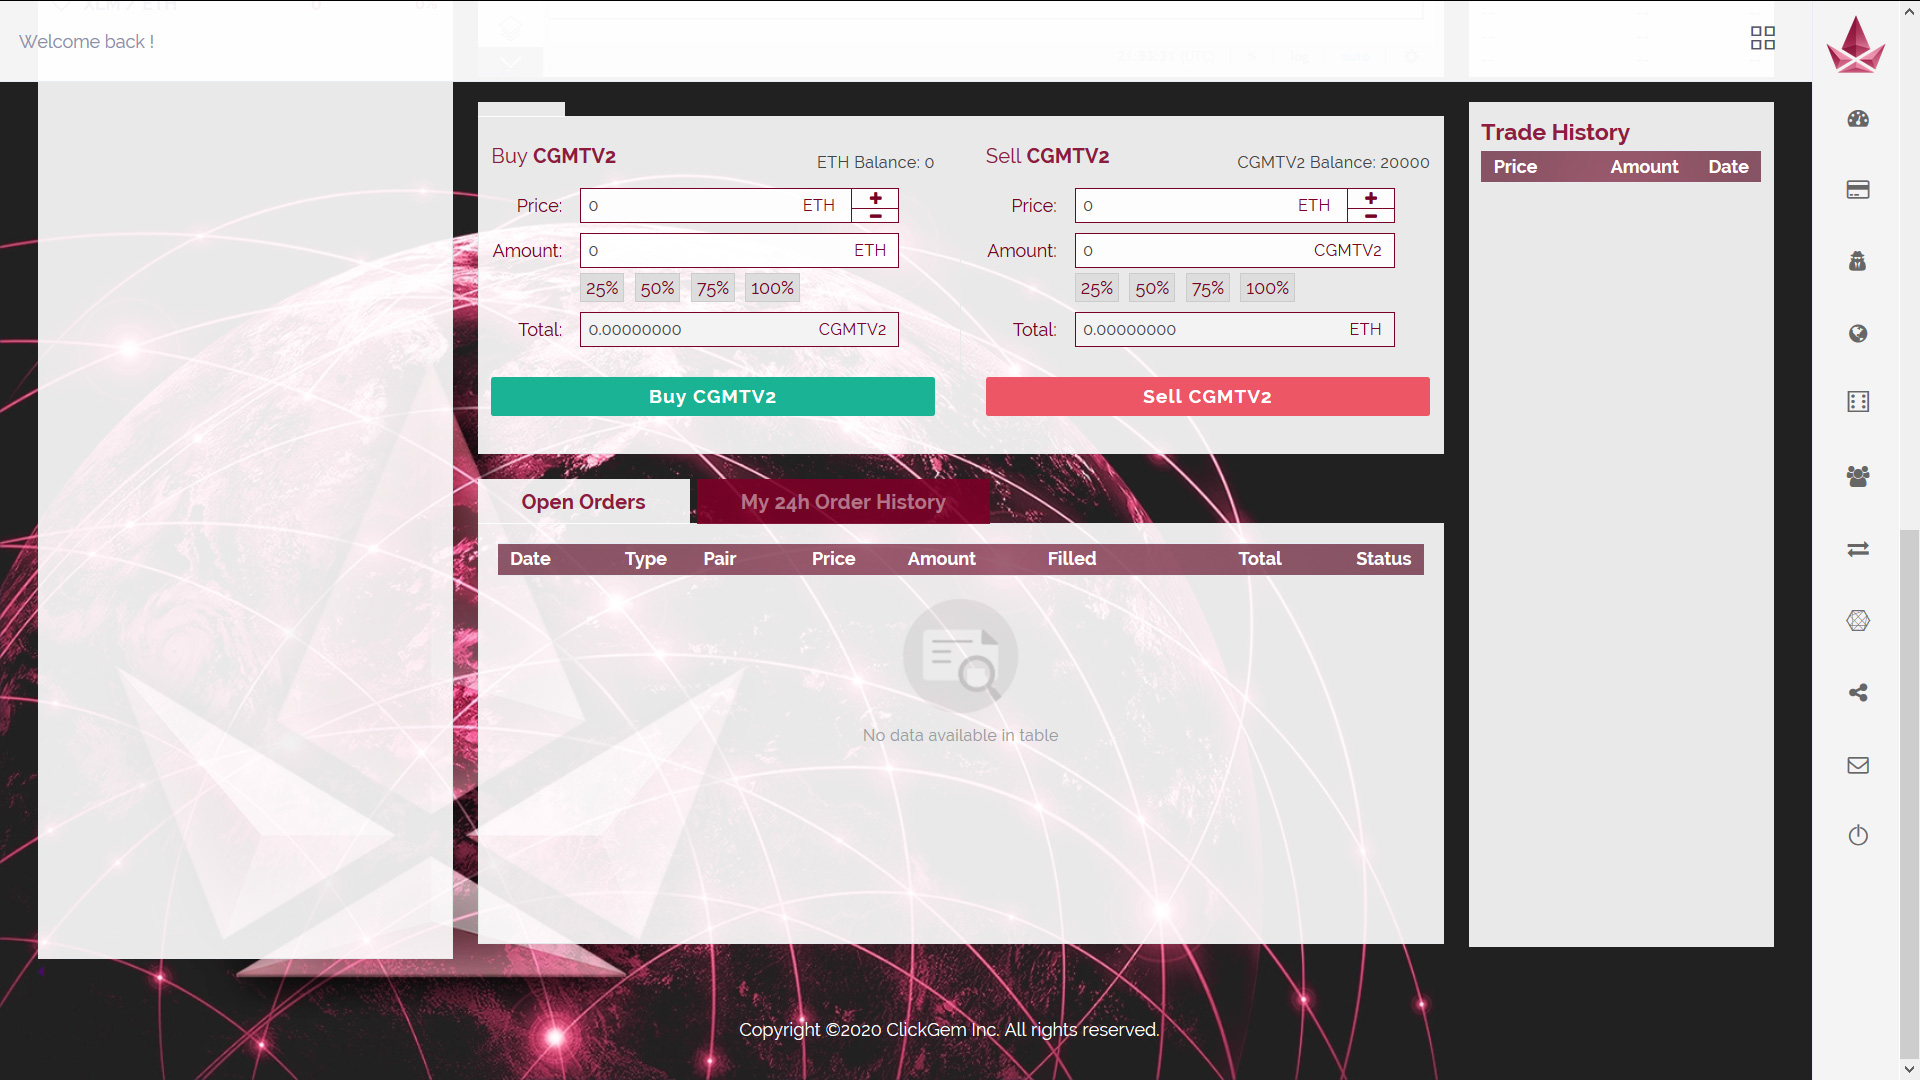
Task: Select 75% in the Buy panel
Action: (x=713, y=288)
